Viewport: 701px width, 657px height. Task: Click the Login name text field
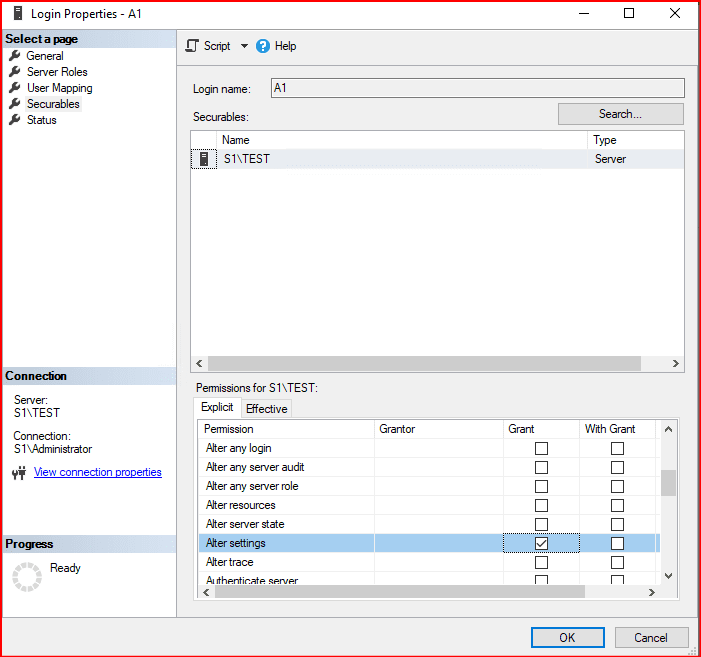click(x=477, y=88)
